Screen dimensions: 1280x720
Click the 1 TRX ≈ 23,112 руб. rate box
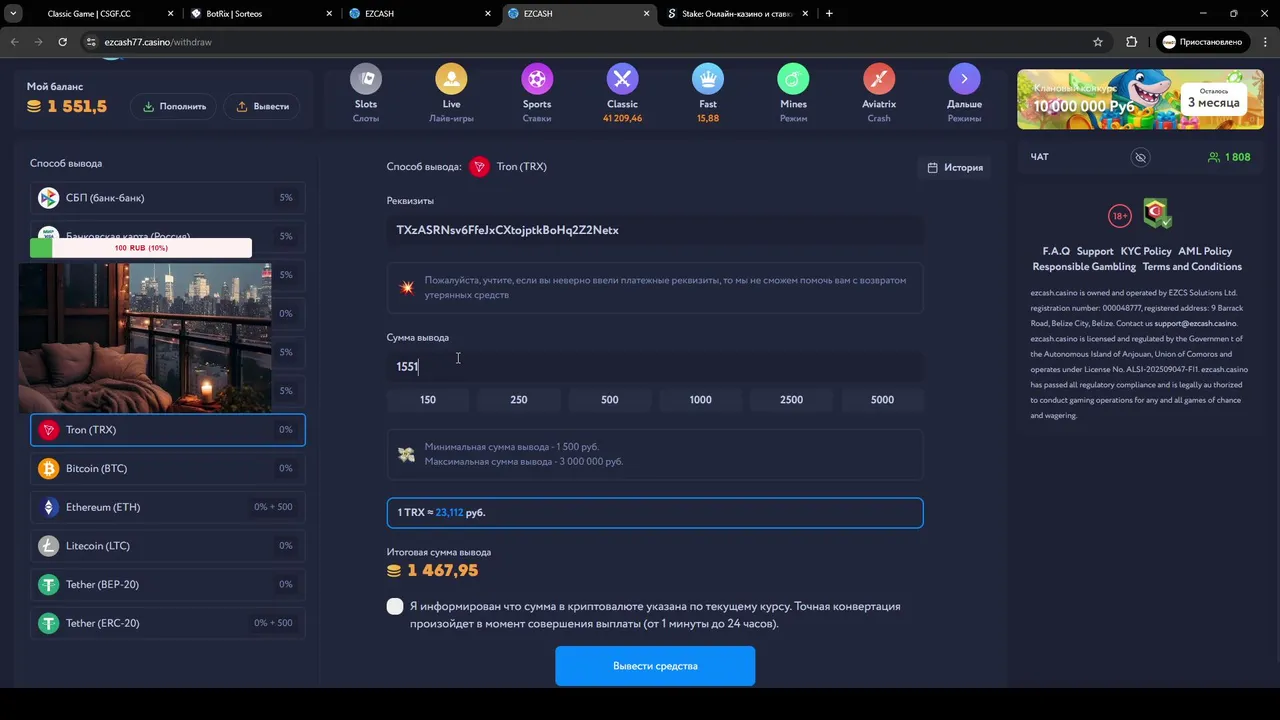(x=655, y=512)
